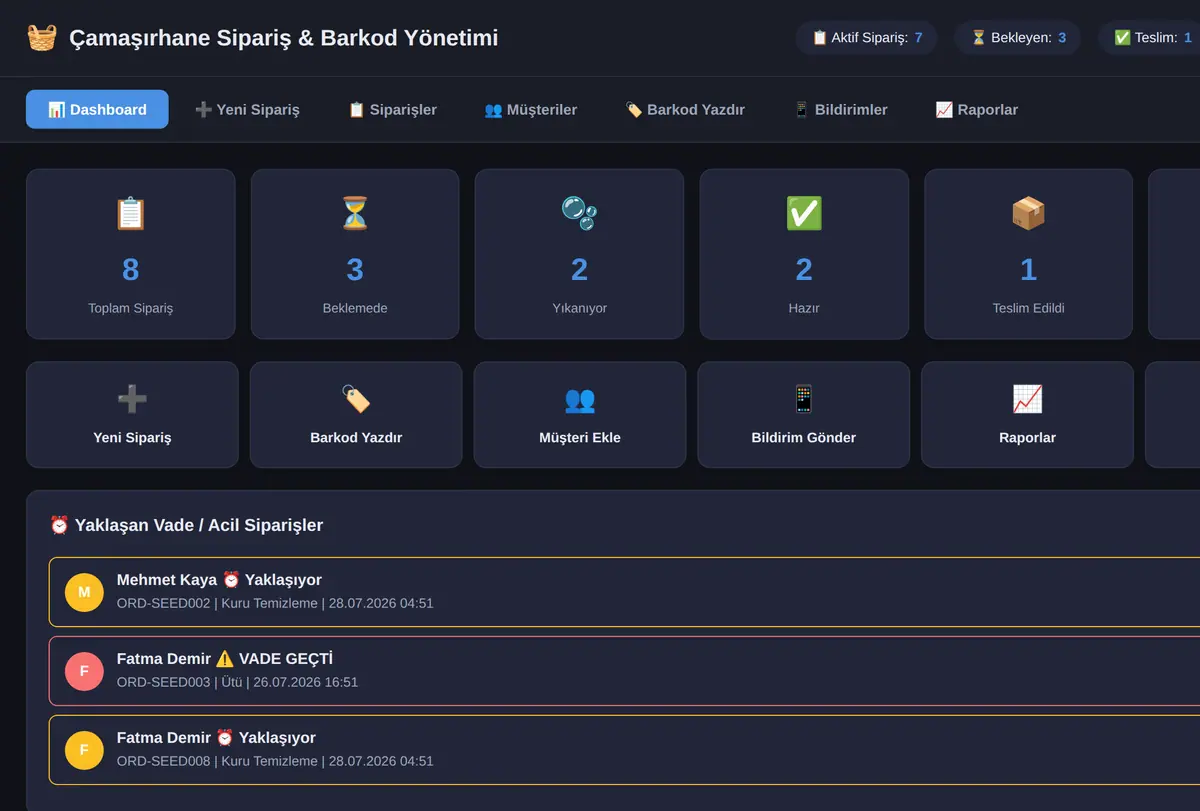Switch to the Yeni Sipariş tab
The height and width of the screenshot is (811, 1200).
point(247,109)
